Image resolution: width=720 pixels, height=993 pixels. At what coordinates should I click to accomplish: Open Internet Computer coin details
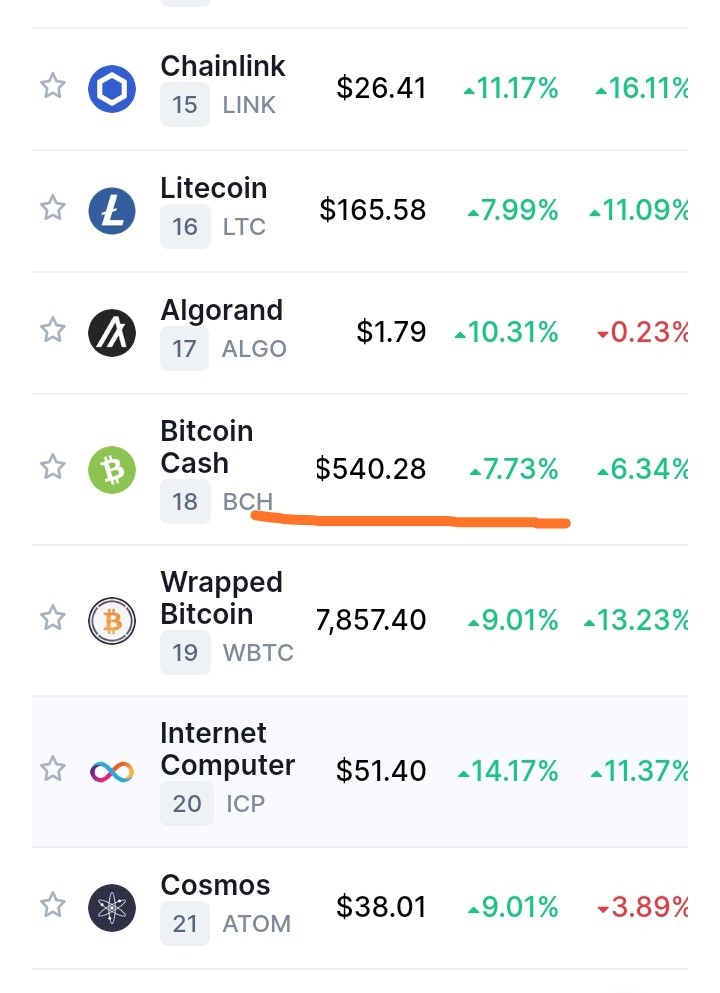pos(227,749)
